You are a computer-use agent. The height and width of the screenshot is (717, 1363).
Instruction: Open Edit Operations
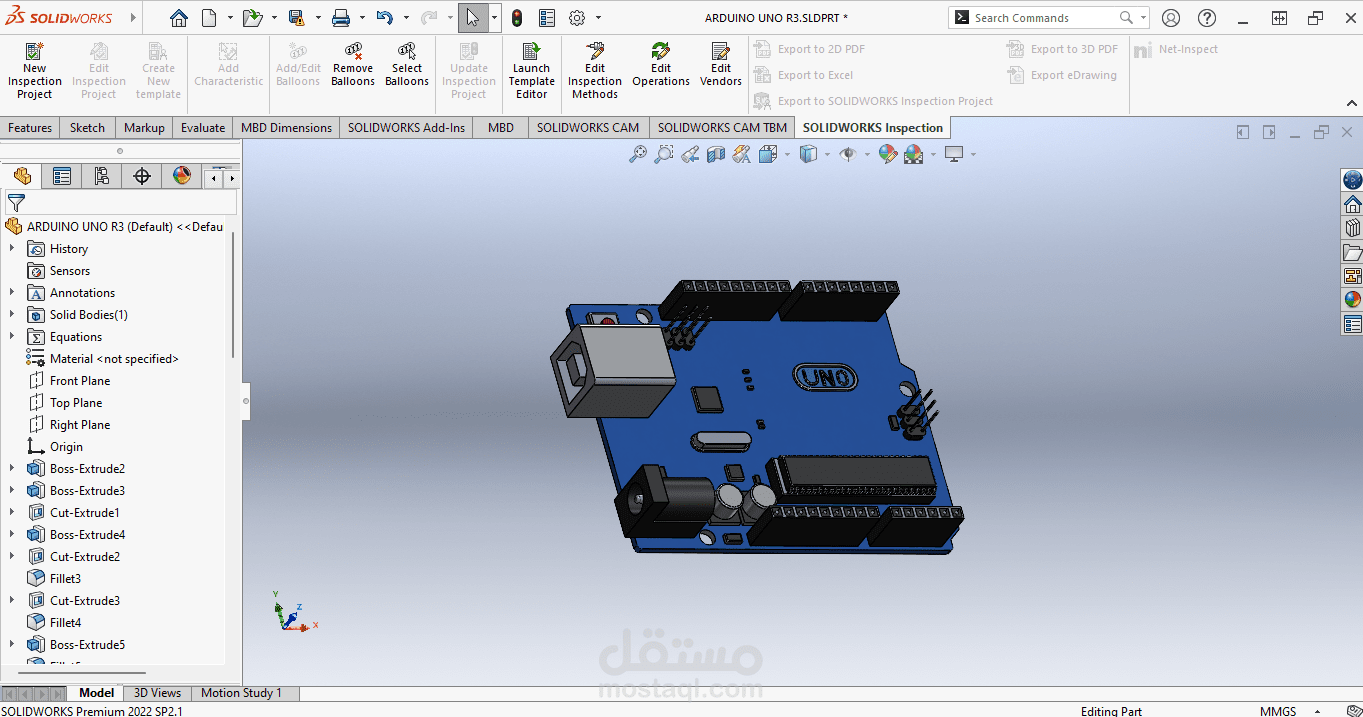click(x=661, y=64)
